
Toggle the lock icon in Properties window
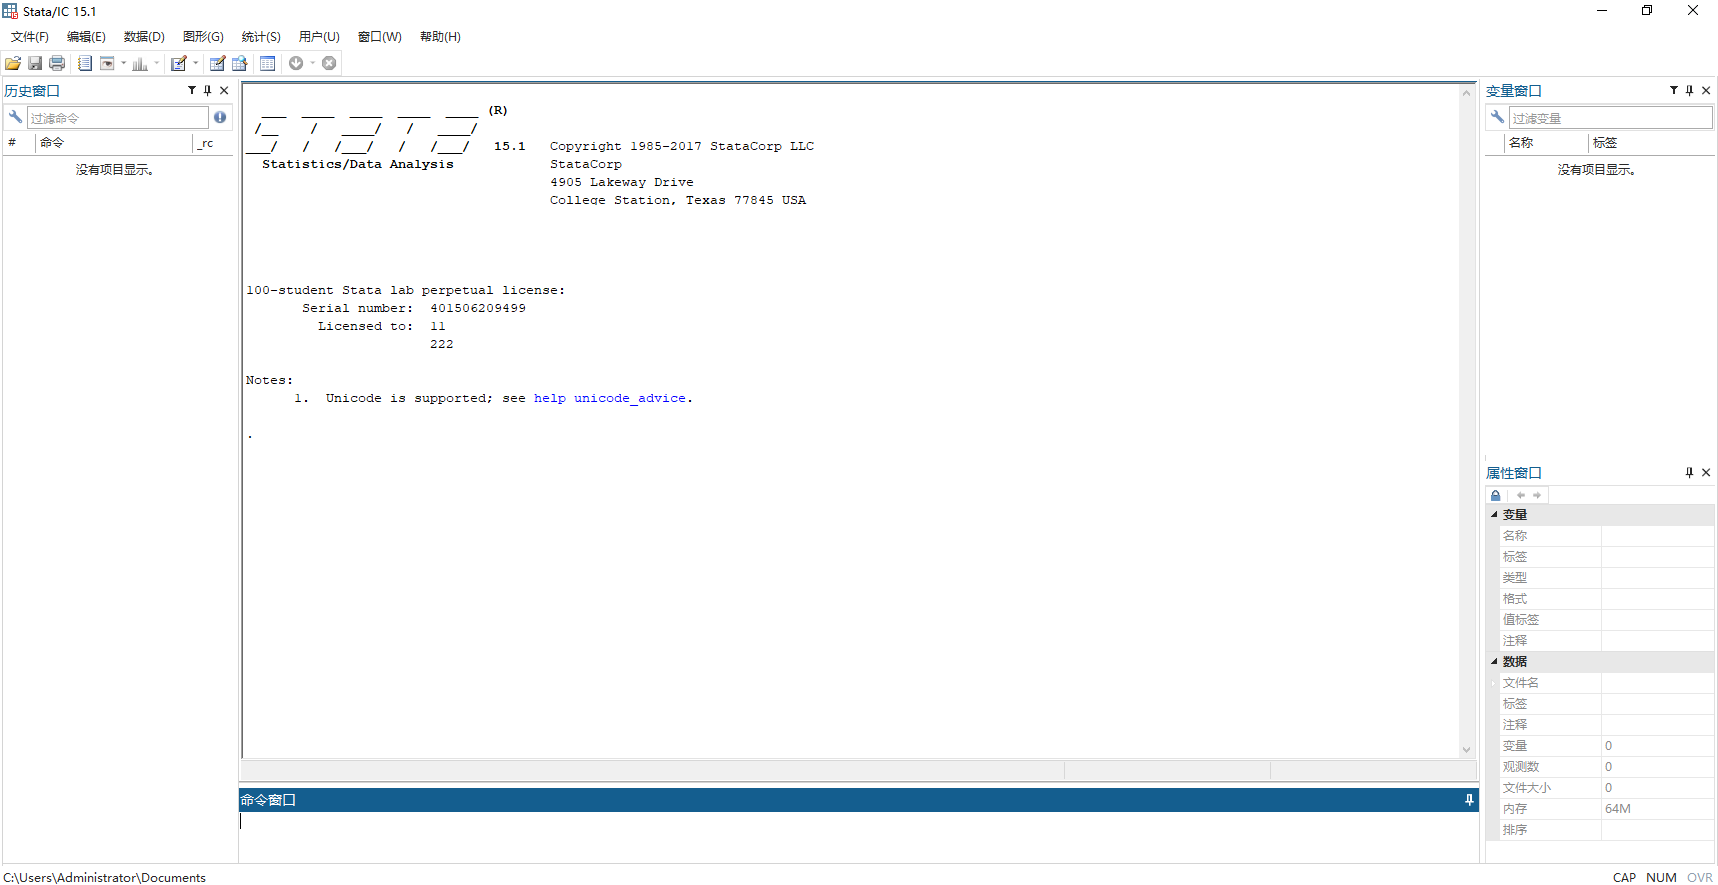1496,495
